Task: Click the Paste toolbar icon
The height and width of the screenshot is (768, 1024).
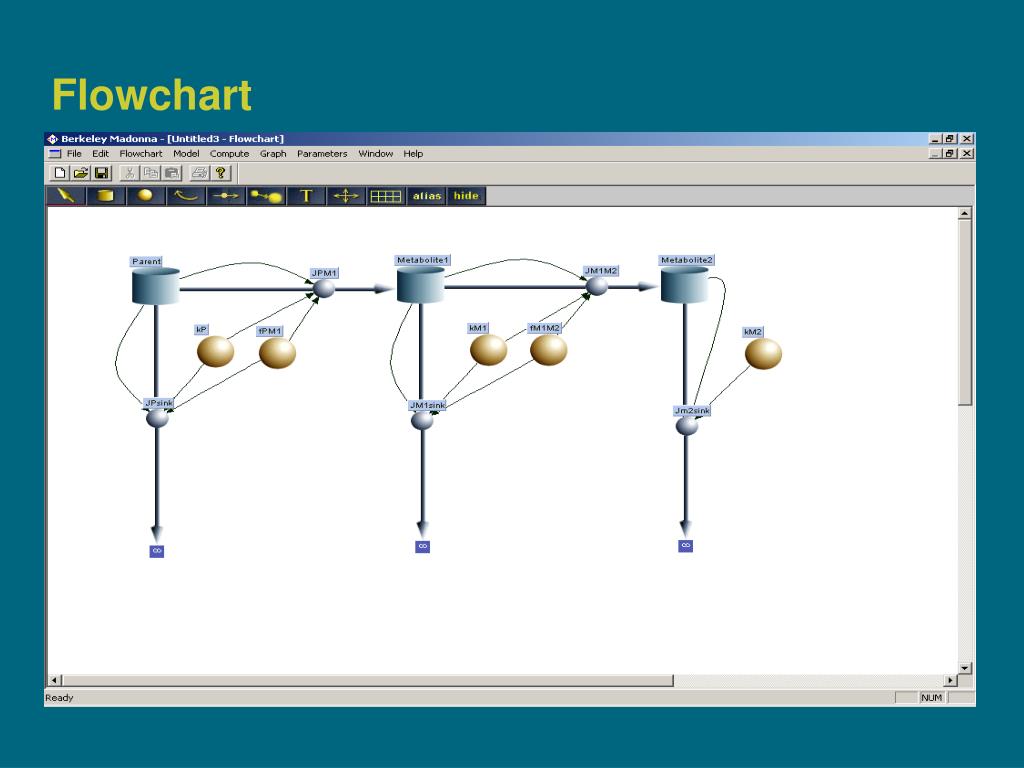Action: coord(172,173)
